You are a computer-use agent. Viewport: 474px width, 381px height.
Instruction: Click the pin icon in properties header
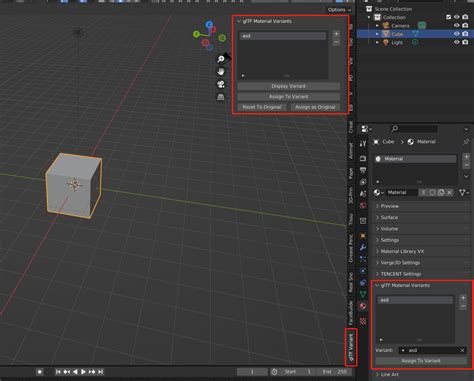tap(466, 142)
